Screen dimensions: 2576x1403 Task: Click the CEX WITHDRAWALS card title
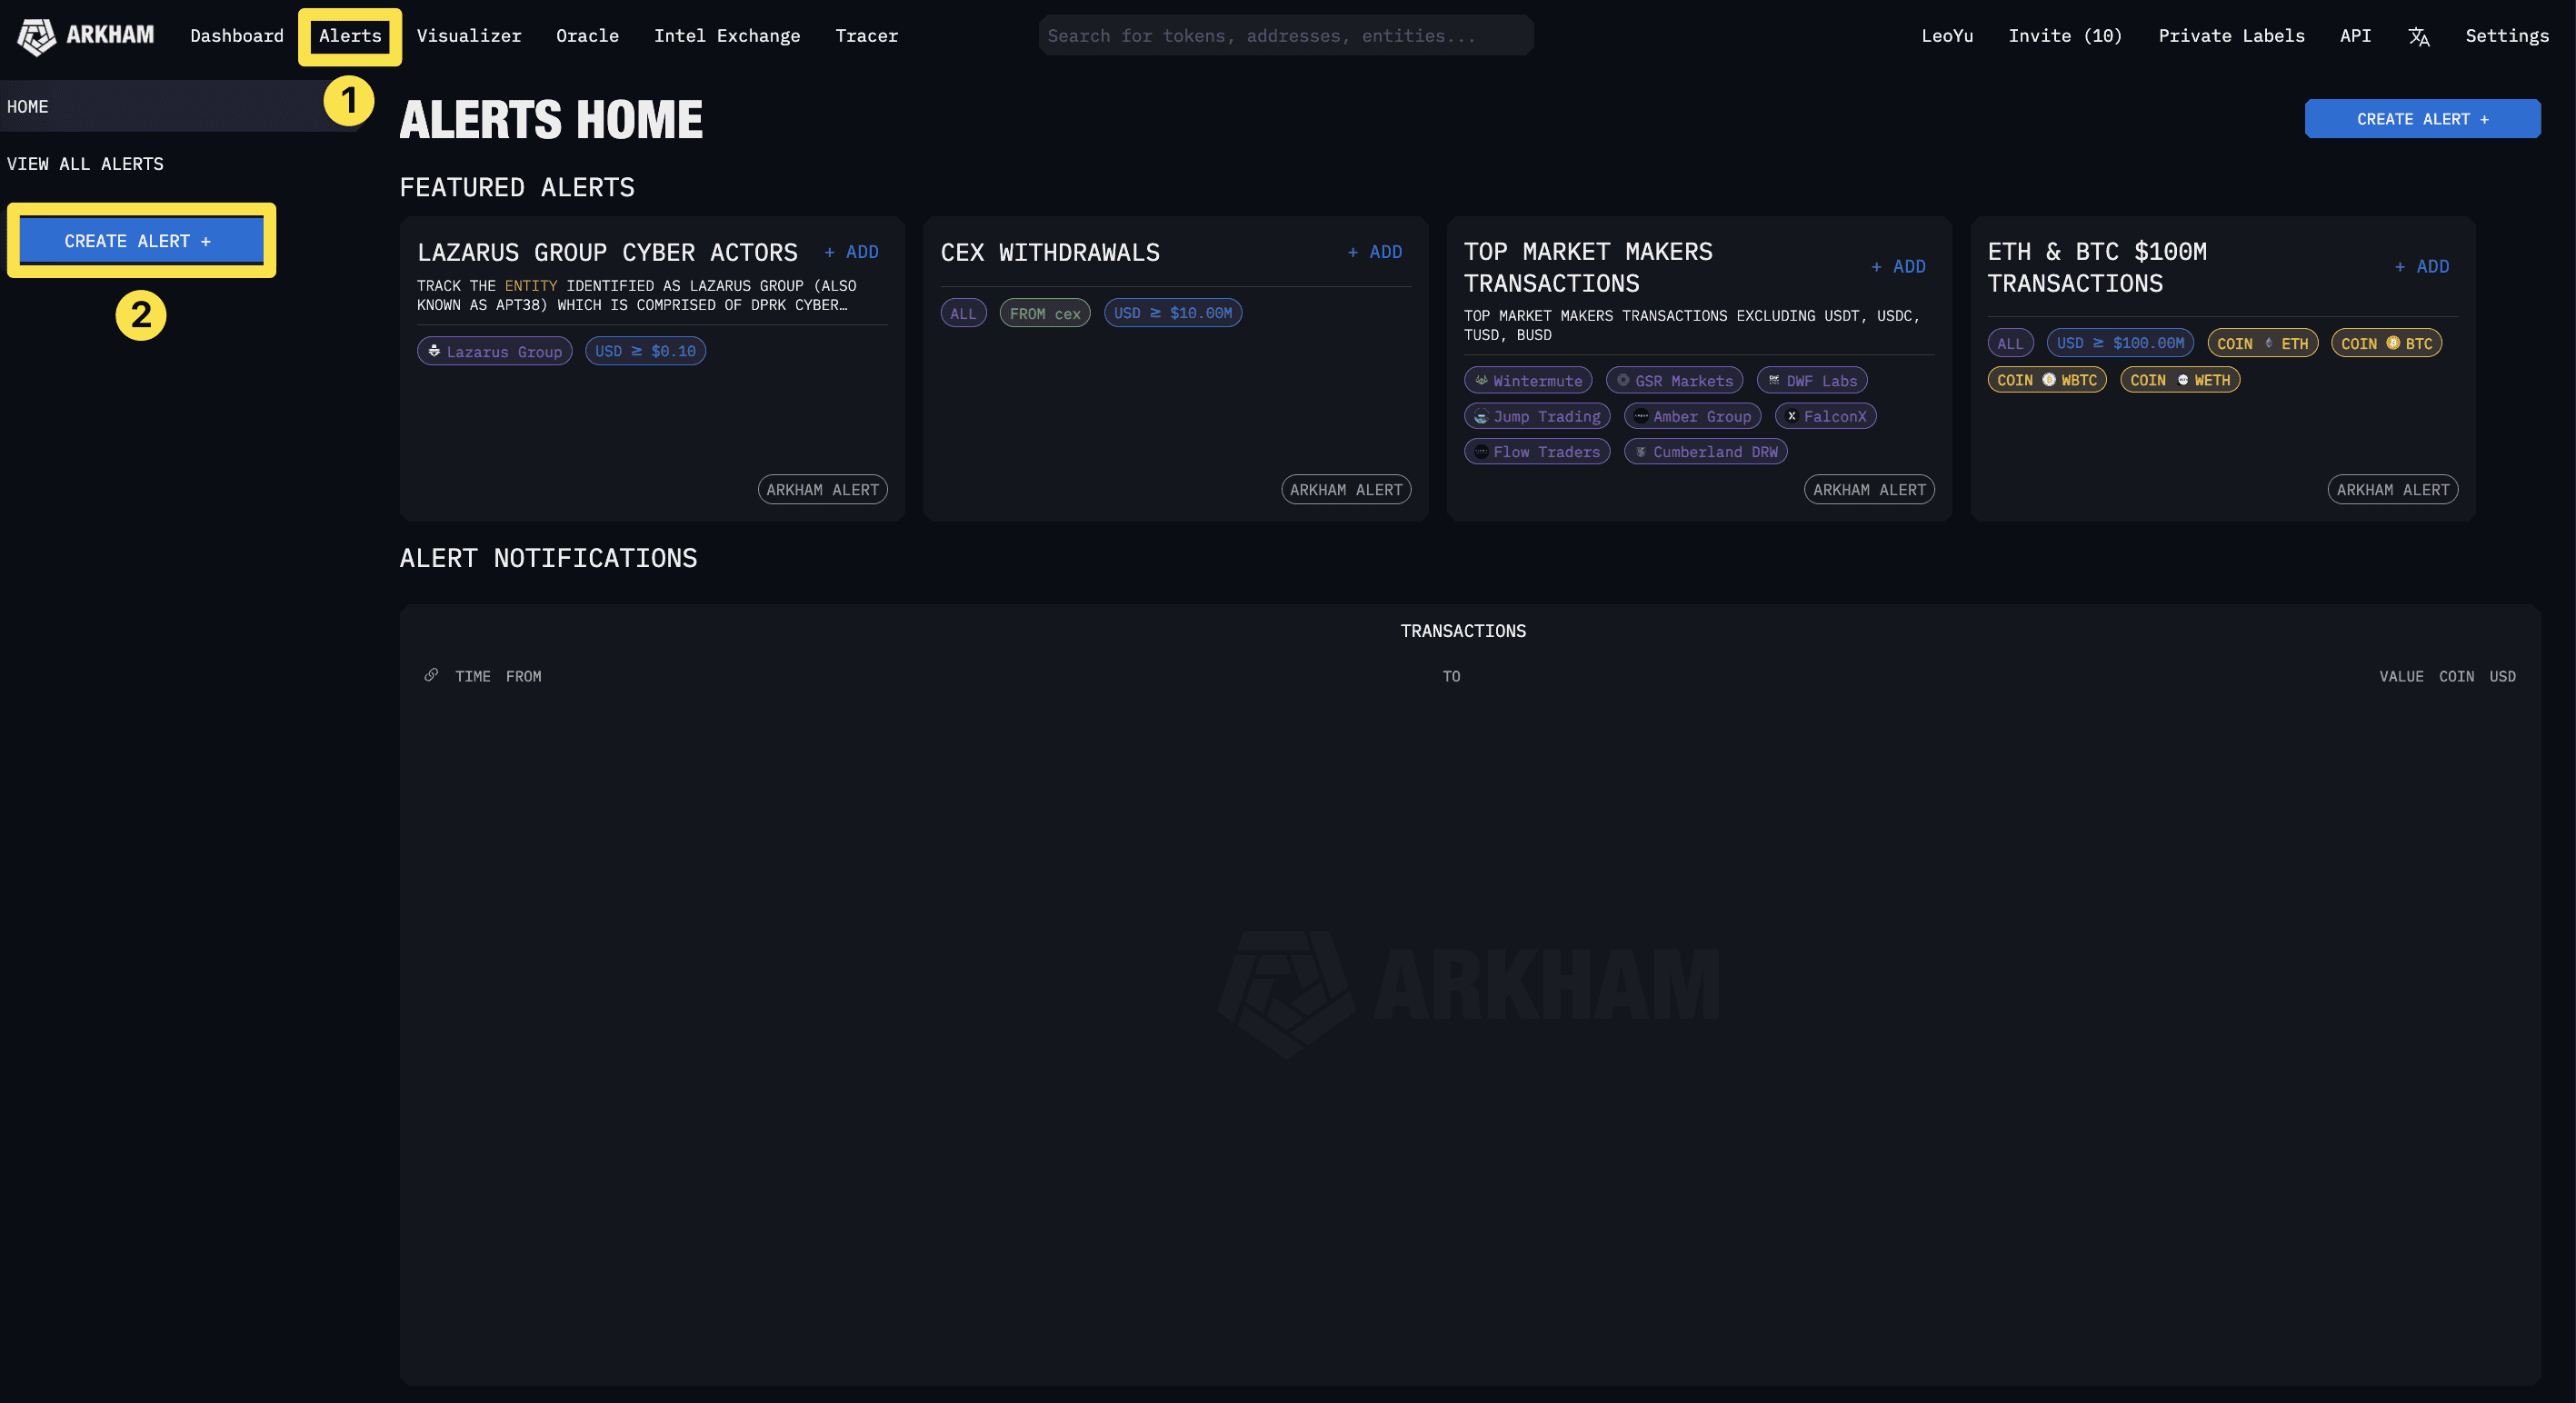pyautogui.click(x=1050, y=252)
